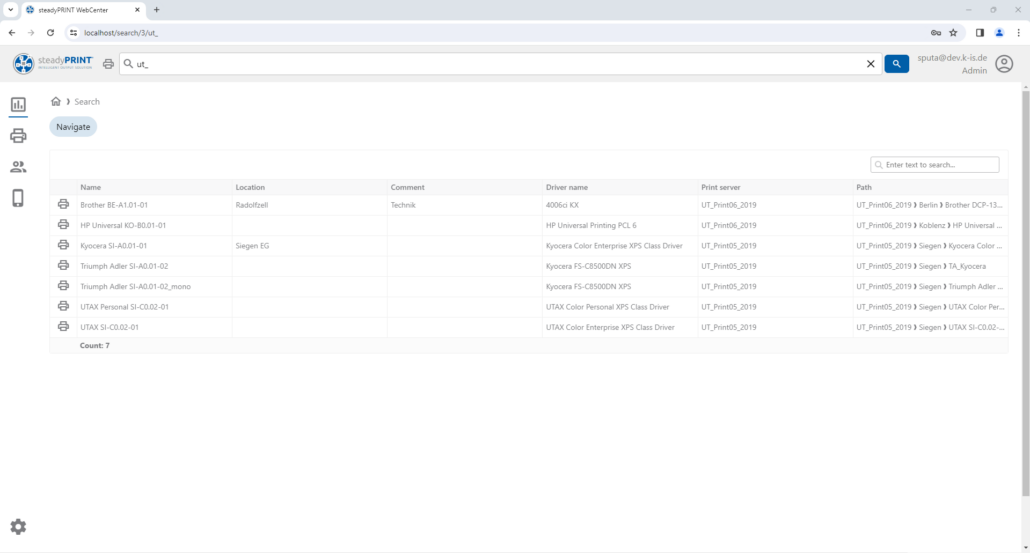Click the page vertical scrollbar
The image size is (1030, 553).
click(1025, 294)
